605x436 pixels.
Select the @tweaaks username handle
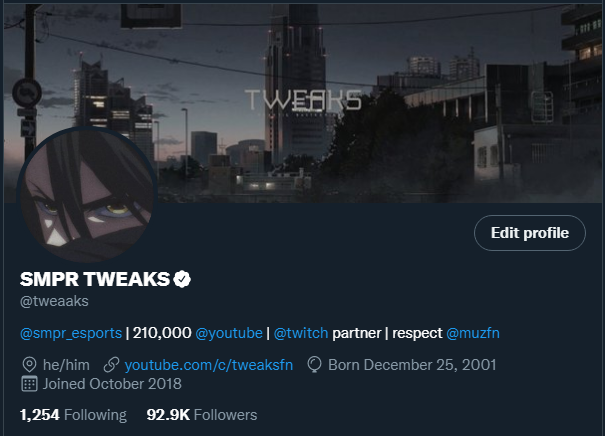(x=54, y=301)
